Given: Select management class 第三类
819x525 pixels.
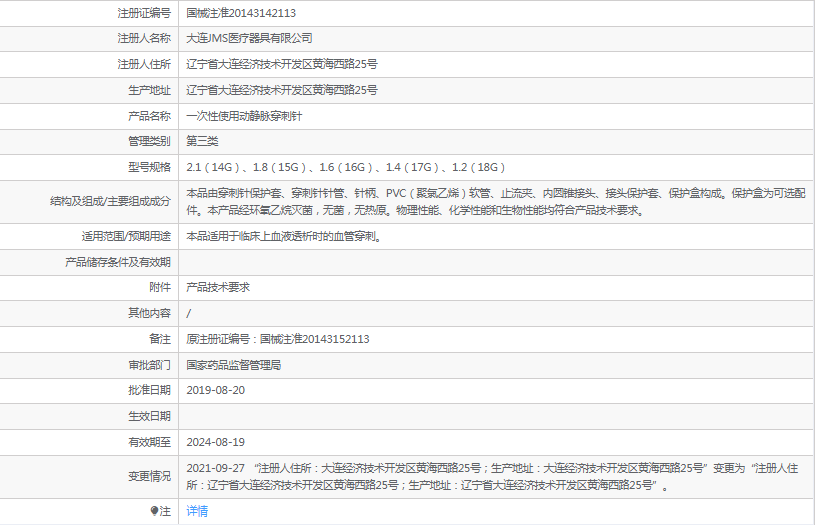Looking at the screenshot, I should [202, 141].
